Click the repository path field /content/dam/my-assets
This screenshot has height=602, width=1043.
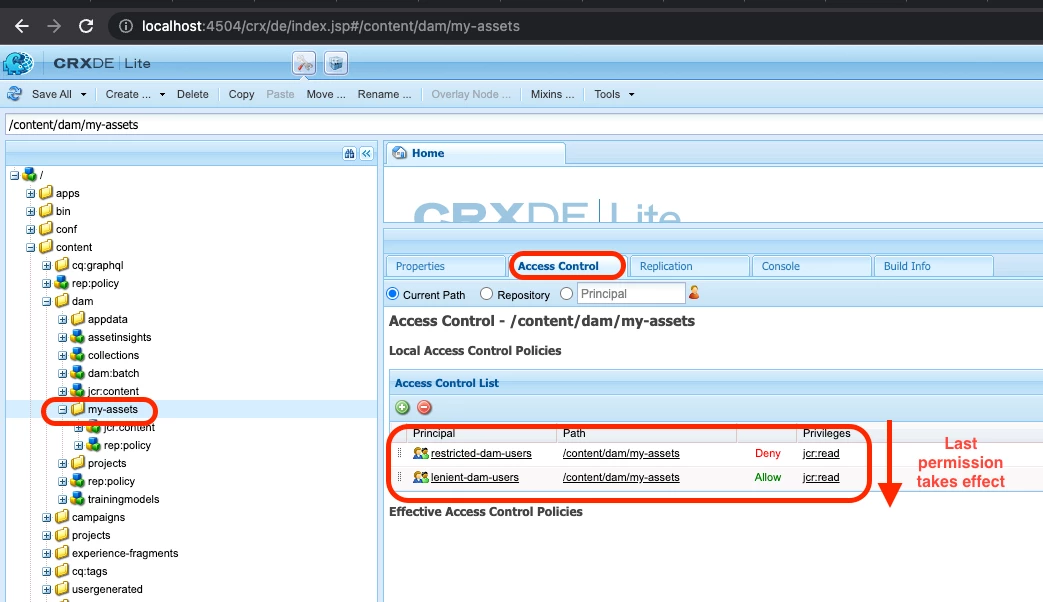click(x=524, y=124)
